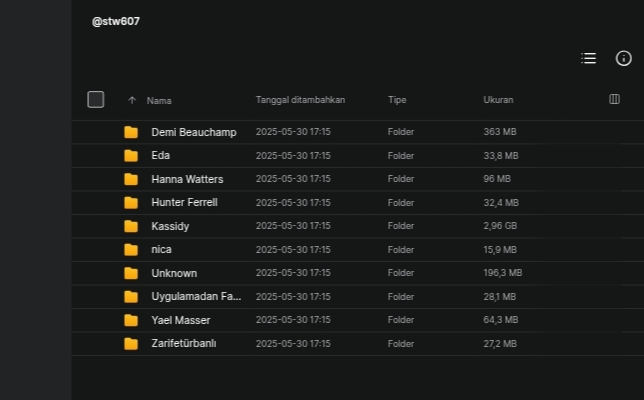Open the Kassidy folder name
The height and width of the screenshot is (400, 644).
(x=170, y=226)
